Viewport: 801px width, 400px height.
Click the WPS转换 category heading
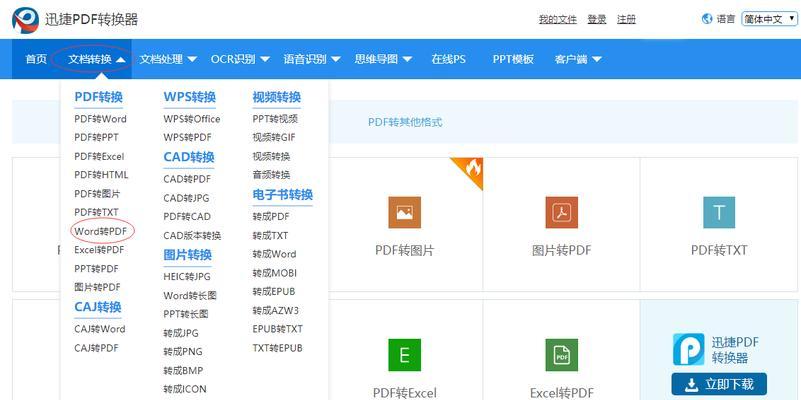[x=190, y=97]
